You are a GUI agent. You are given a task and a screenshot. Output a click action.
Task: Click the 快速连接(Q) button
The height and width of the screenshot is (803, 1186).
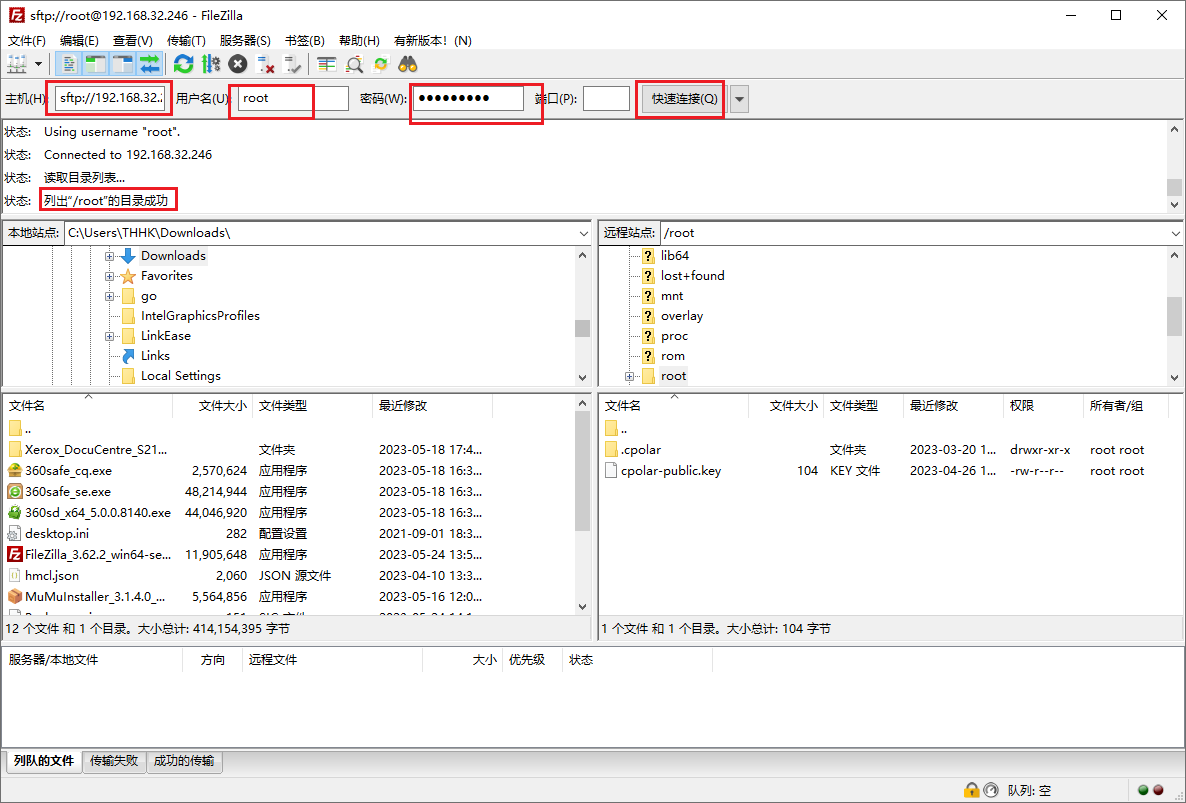coord(684,99)
